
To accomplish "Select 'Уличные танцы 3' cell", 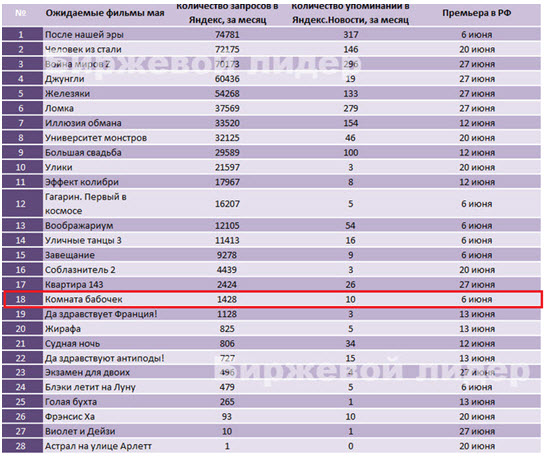I will (x=83, y=240).
